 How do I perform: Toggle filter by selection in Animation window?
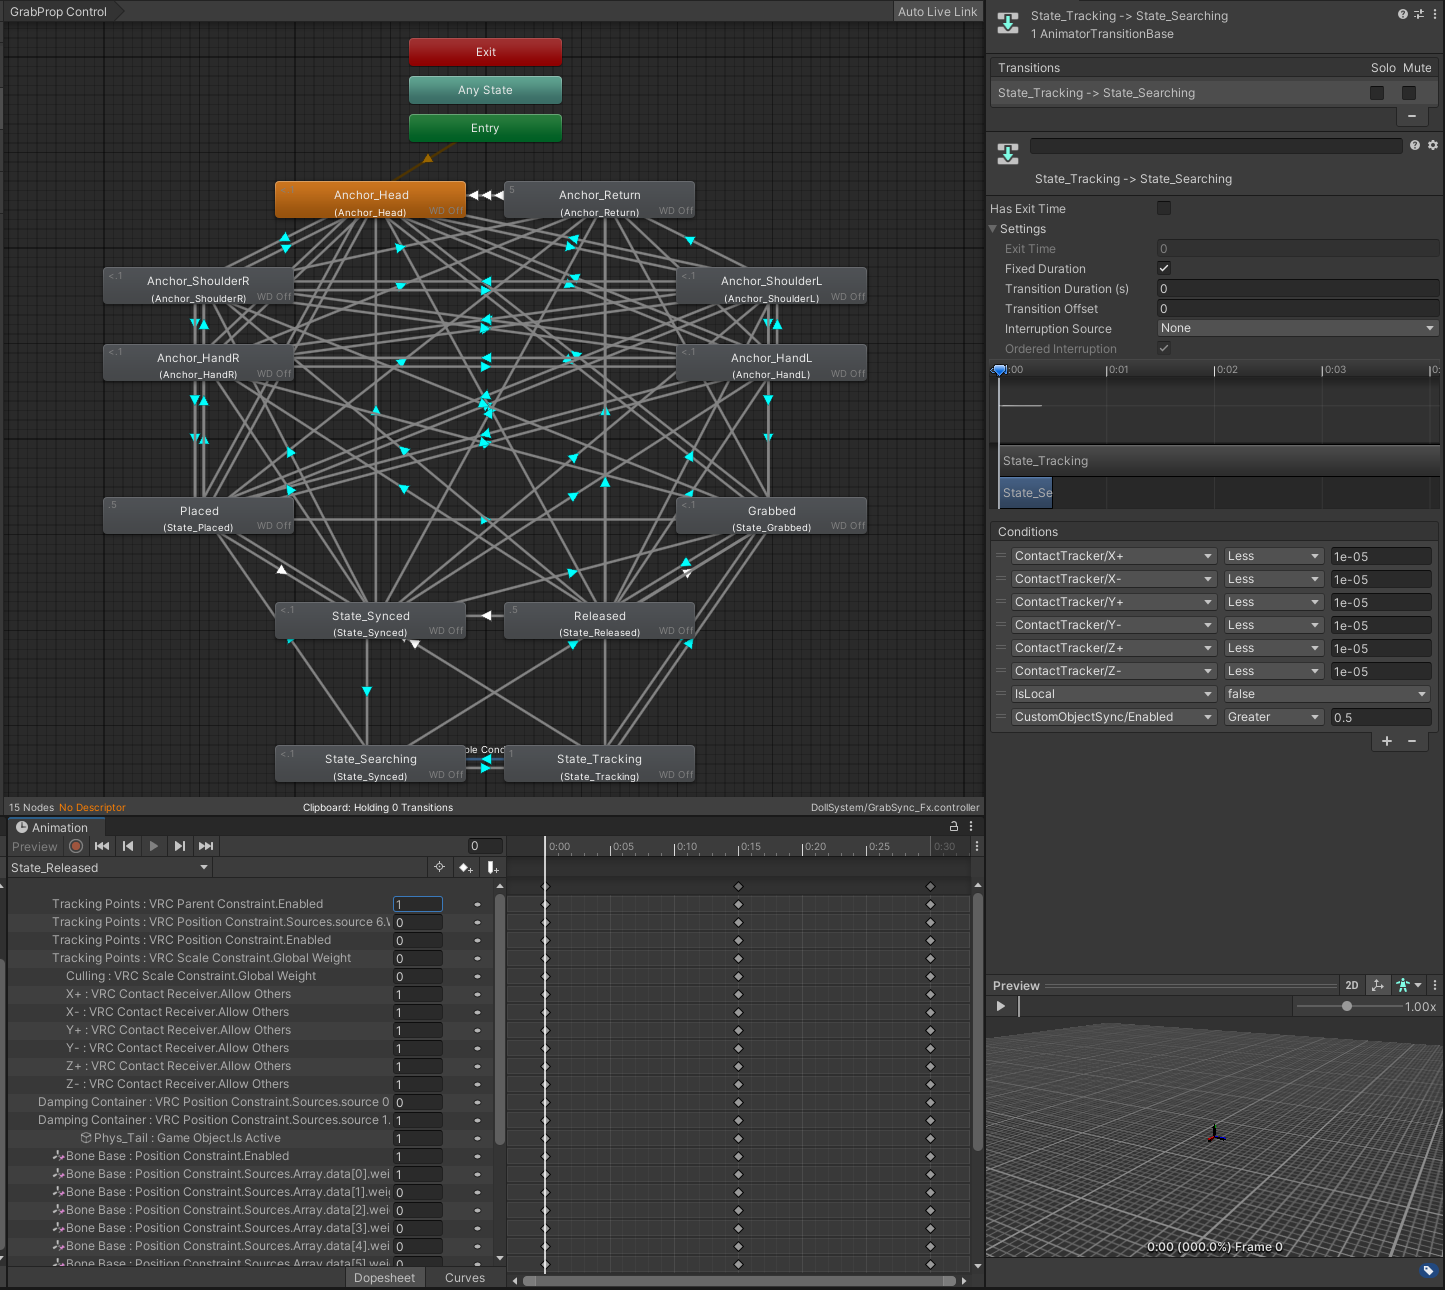439,867
